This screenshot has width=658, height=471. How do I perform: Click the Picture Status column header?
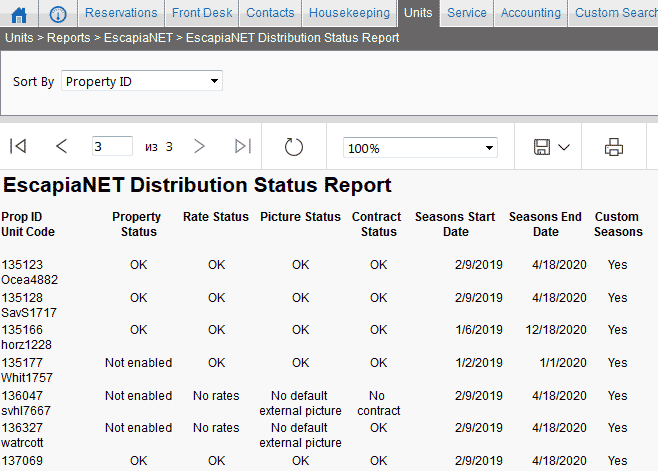[300, 217]
